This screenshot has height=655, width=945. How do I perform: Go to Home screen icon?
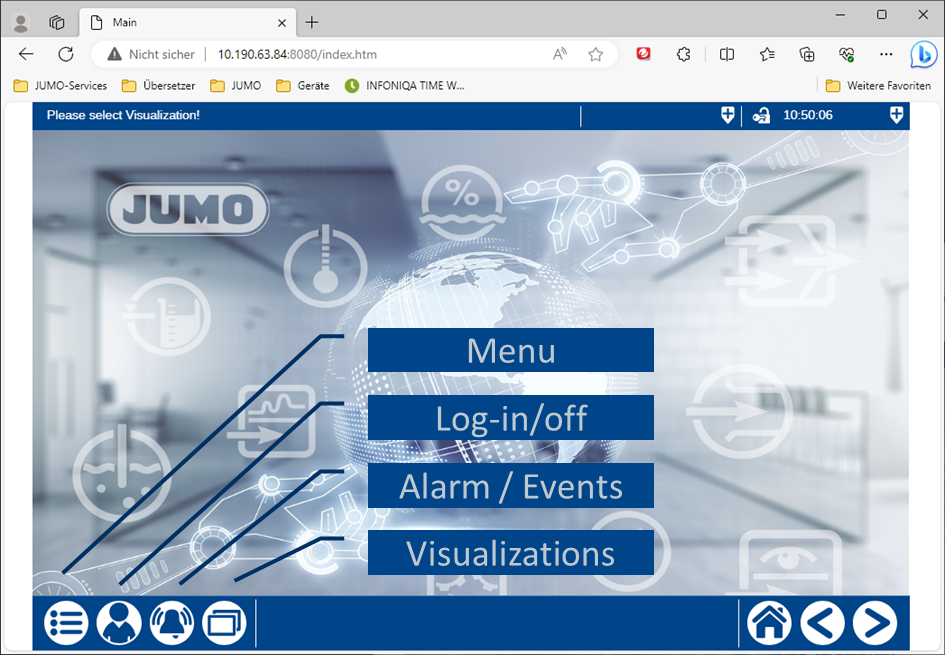769,623
